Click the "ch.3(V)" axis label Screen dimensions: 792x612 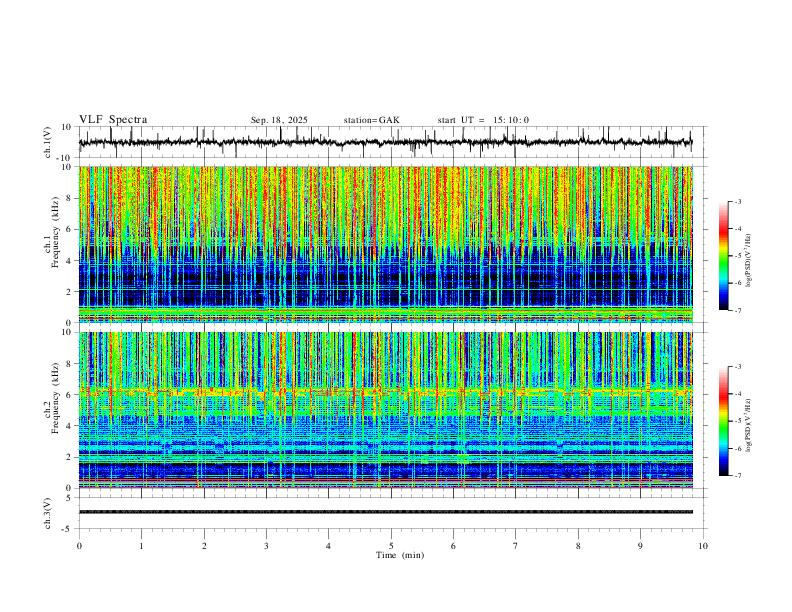coord(48,513)
